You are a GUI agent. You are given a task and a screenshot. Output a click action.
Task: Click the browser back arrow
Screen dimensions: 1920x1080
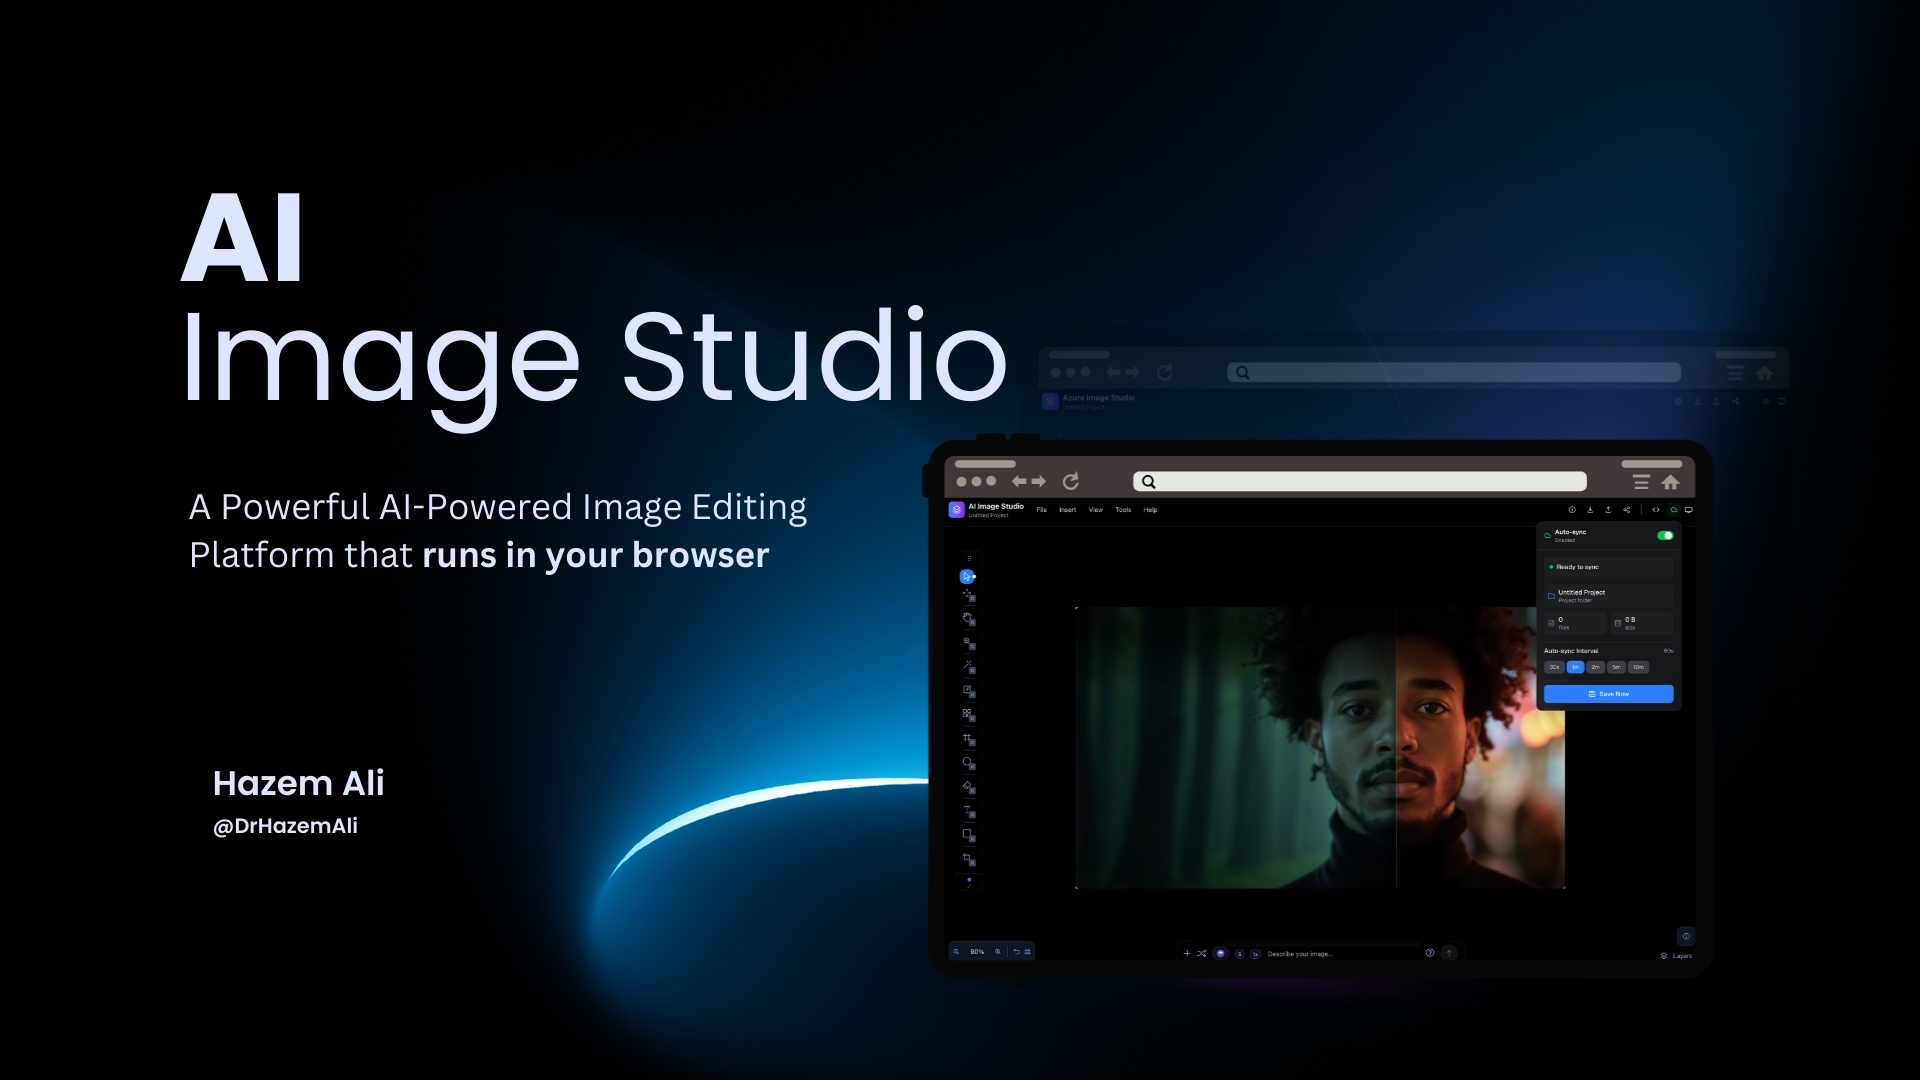pyautogui.click(x=1019, y=482)
